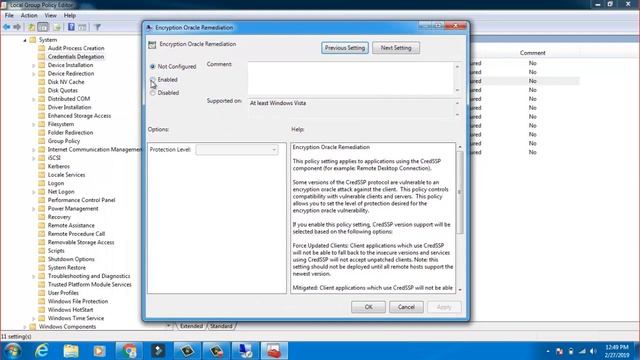
Task: Launch Internet Explorer from the taskbar
Action: coord(42,351)
